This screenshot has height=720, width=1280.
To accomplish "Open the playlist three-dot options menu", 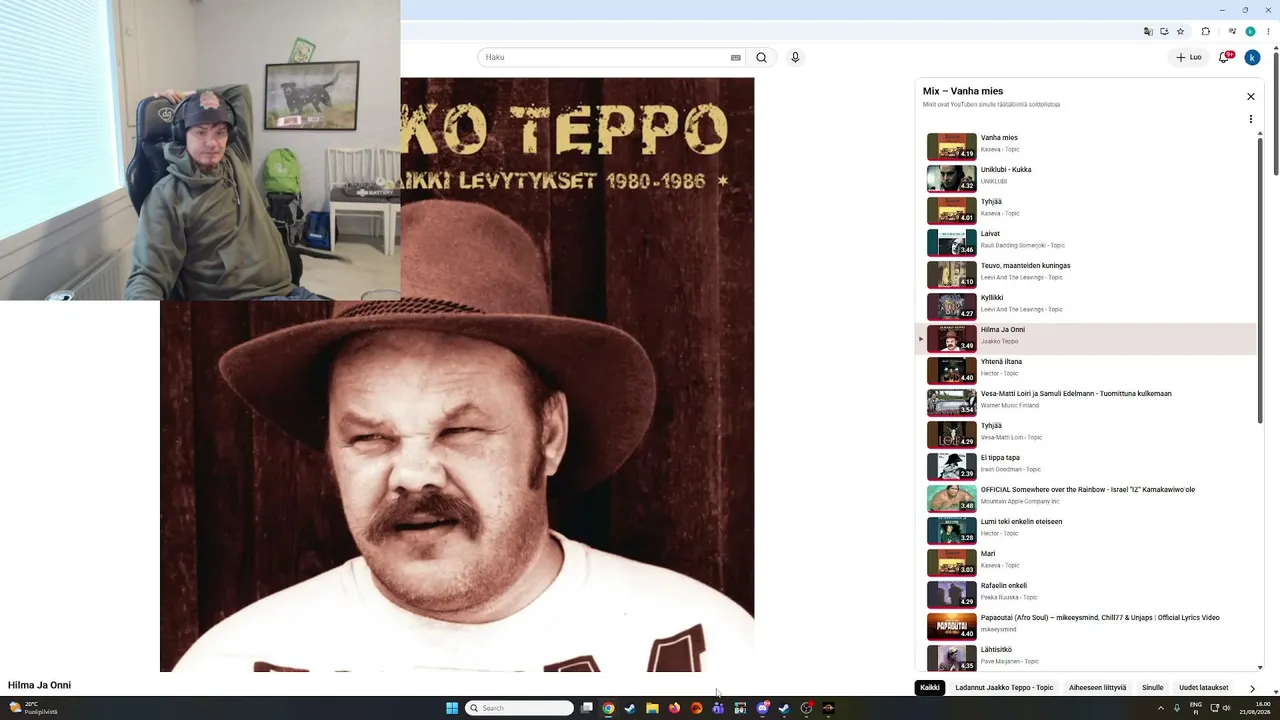I will click(1250, 119).
